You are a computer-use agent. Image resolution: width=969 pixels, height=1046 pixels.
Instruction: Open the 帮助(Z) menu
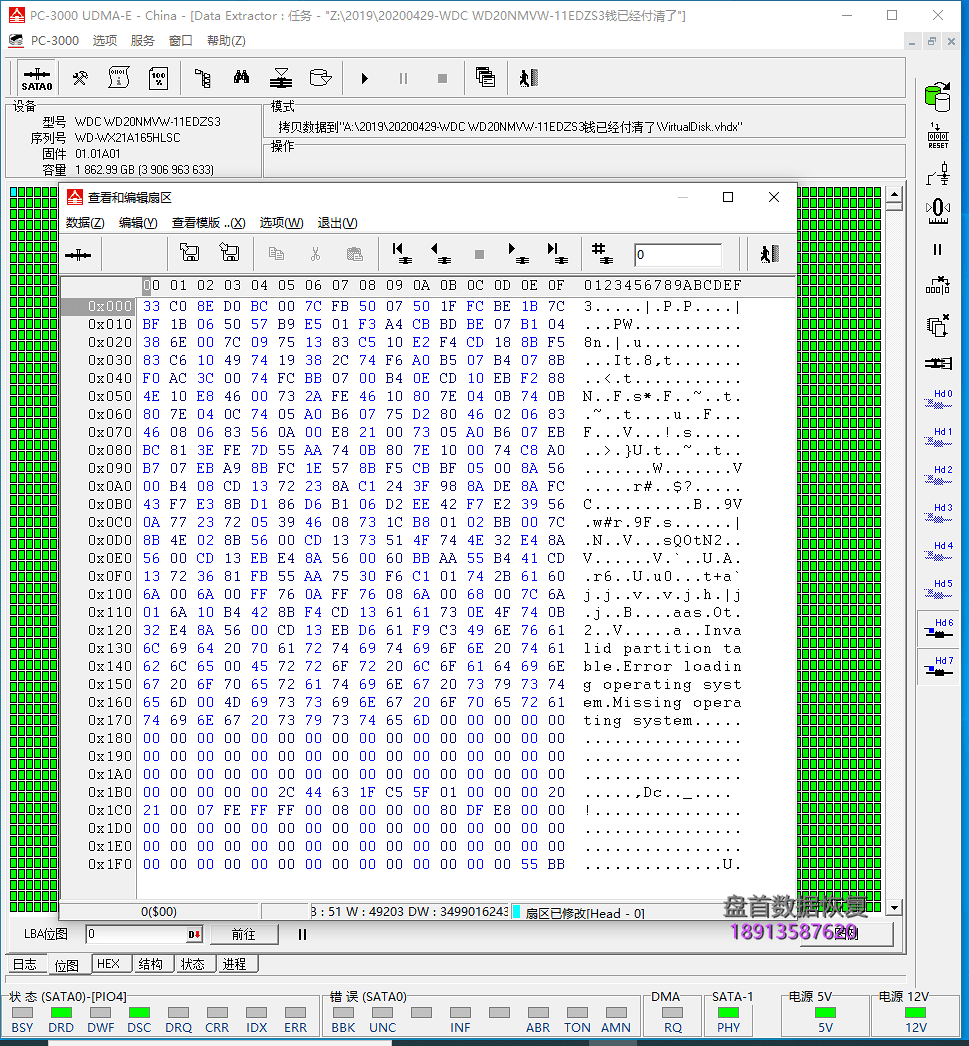[x=226, y=41]
